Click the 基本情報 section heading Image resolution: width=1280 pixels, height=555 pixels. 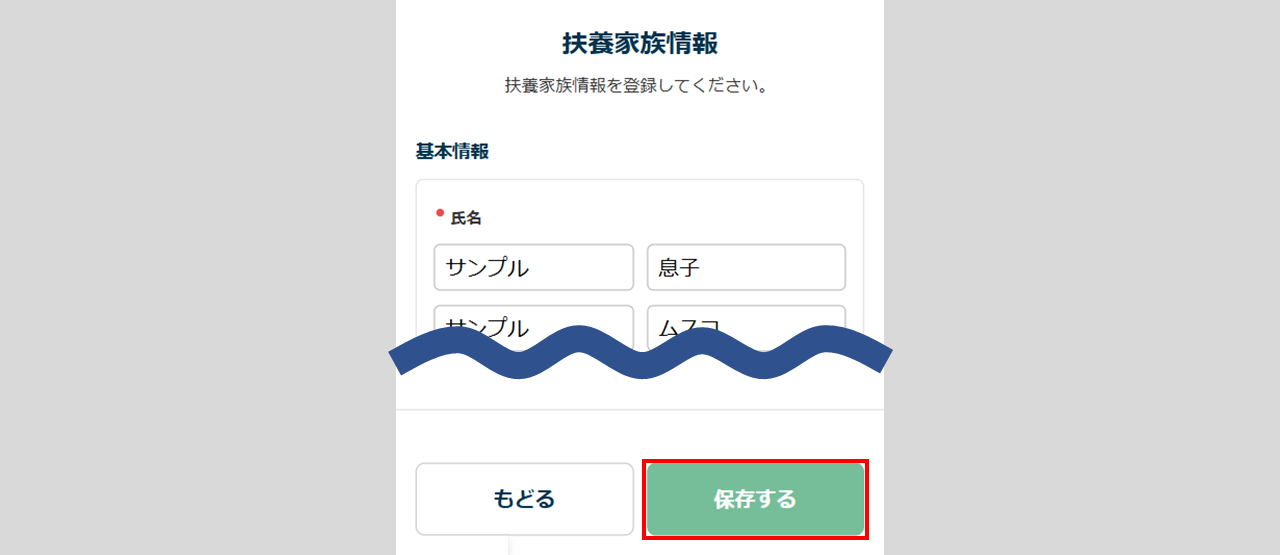pyautogui.click(x=452, y=152)
